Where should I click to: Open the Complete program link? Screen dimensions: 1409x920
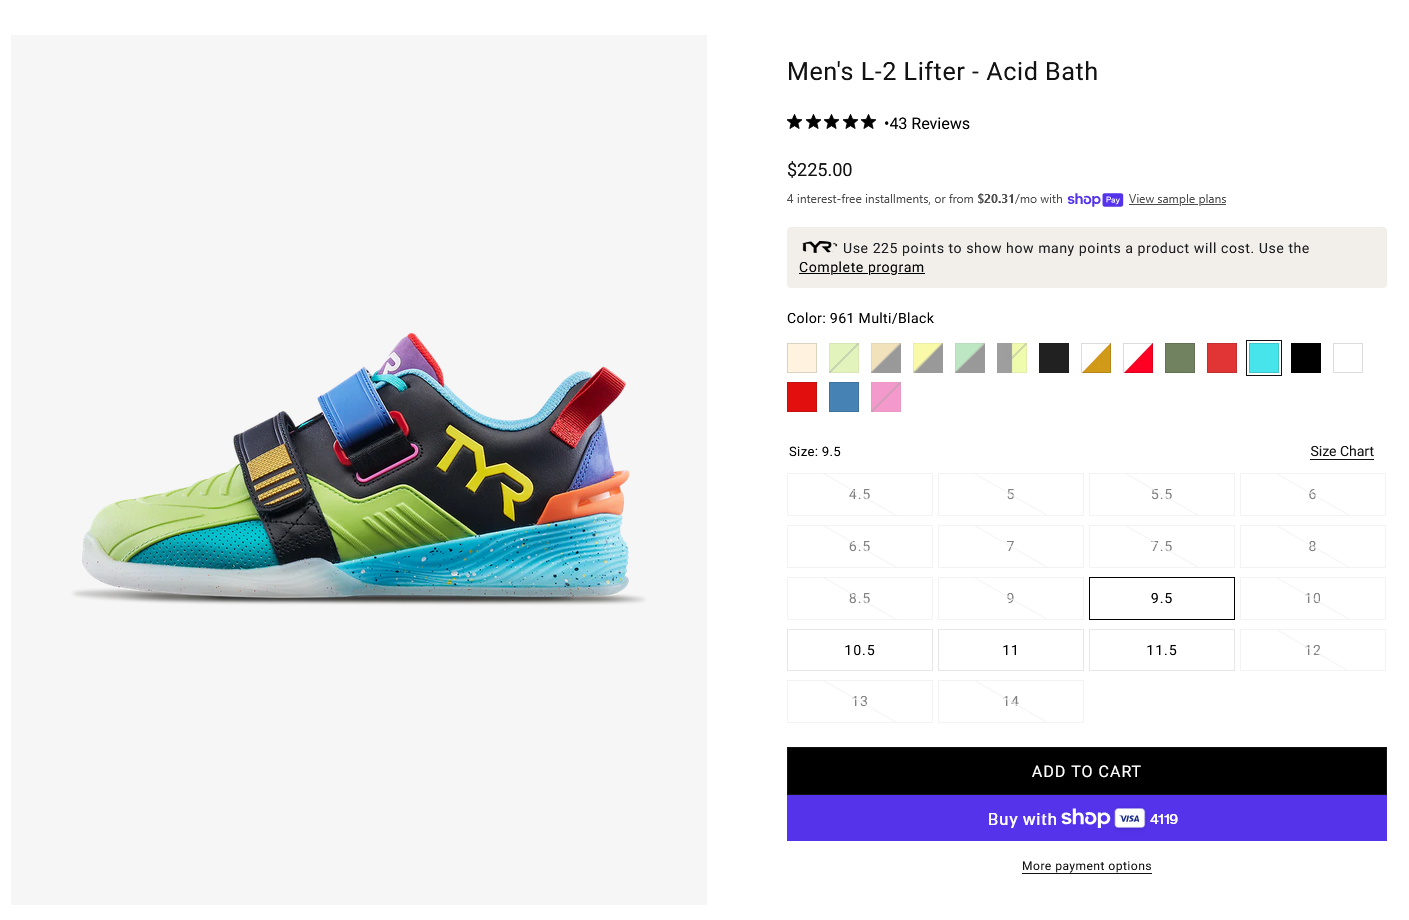click(x=861, y=267)
